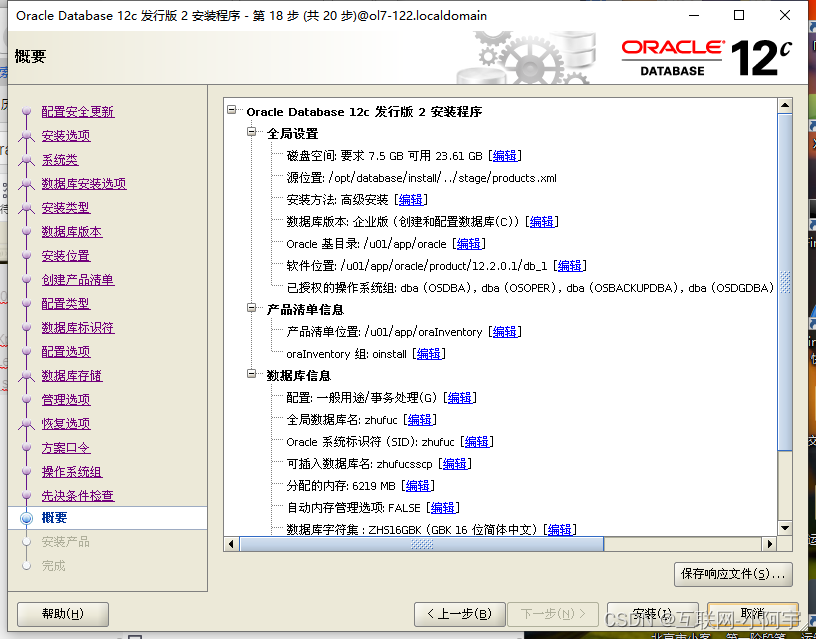
Task: Go to 数据库版本 step
Action: 72,232
